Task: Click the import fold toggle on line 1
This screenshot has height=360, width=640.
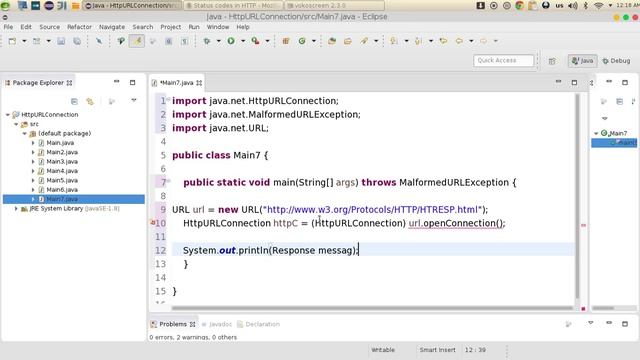Action: click(x=168, y=99)
